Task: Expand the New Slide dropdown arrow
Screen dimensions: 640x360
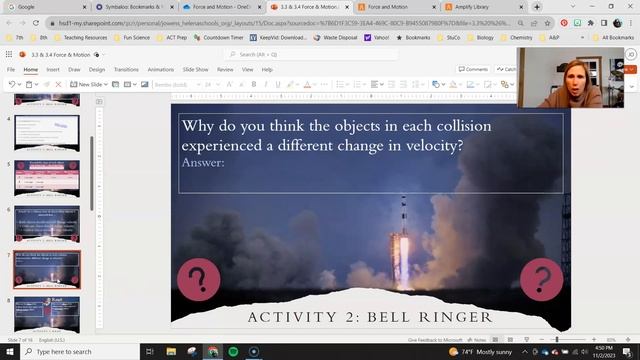Action: point(106,84)
